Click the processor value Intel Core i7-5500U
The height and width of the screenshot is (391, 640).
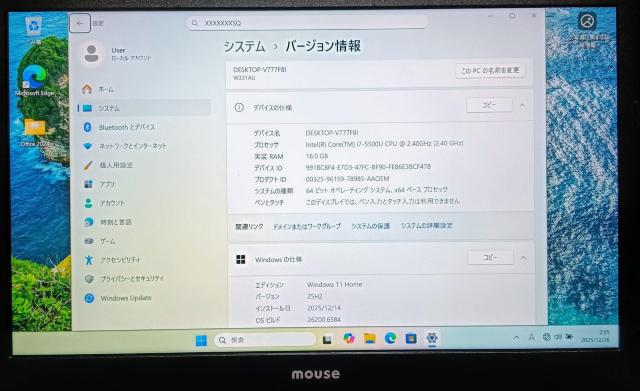point(384,144)
